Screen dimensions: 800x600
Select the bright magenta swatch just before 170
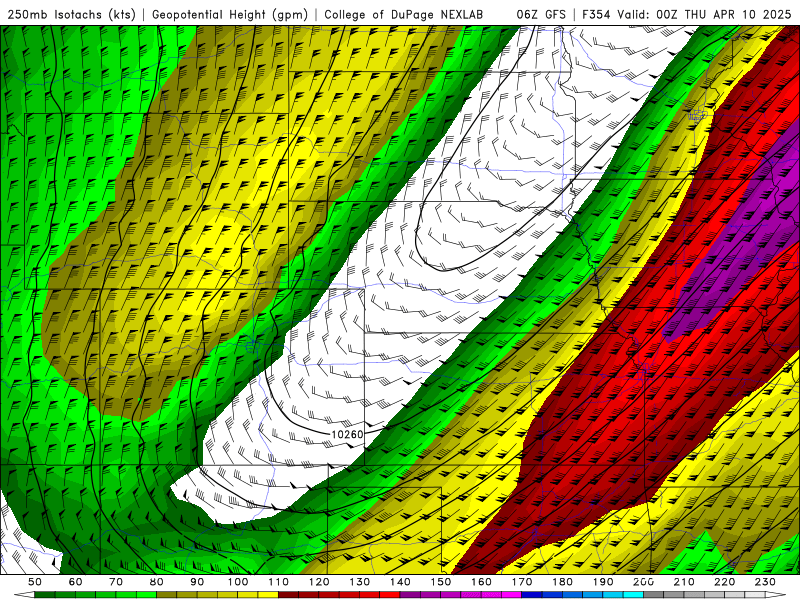(512, 595)
